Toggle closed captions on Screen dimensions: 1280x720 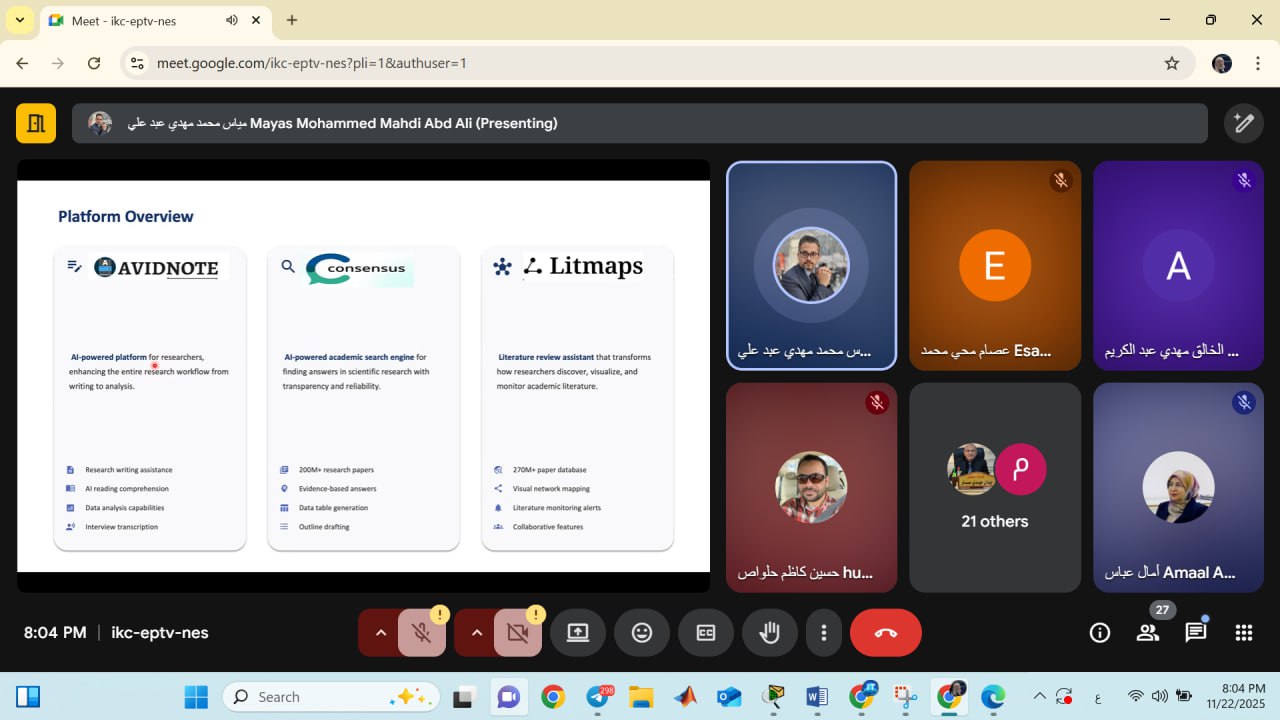[706, 632]
